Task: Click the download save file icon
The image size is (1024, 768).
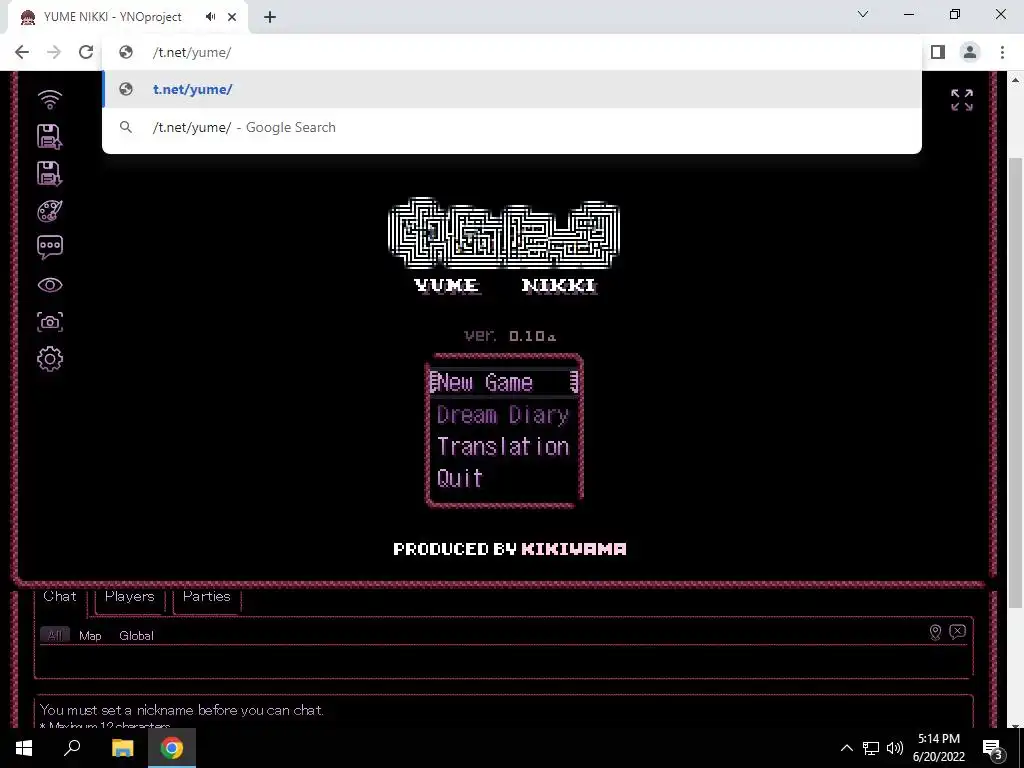Action: (50, 174)
